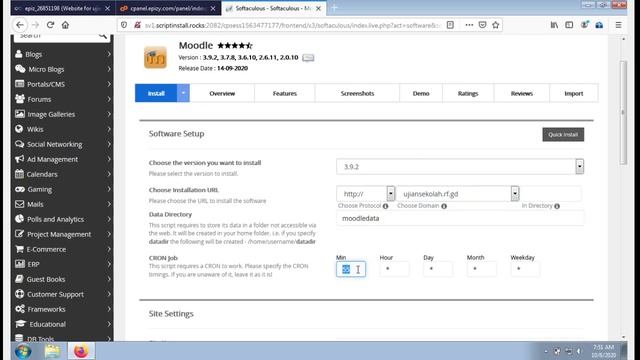Switch to the Features tab
Viewport: 640px width, 360px height.
tap(284, 93)
